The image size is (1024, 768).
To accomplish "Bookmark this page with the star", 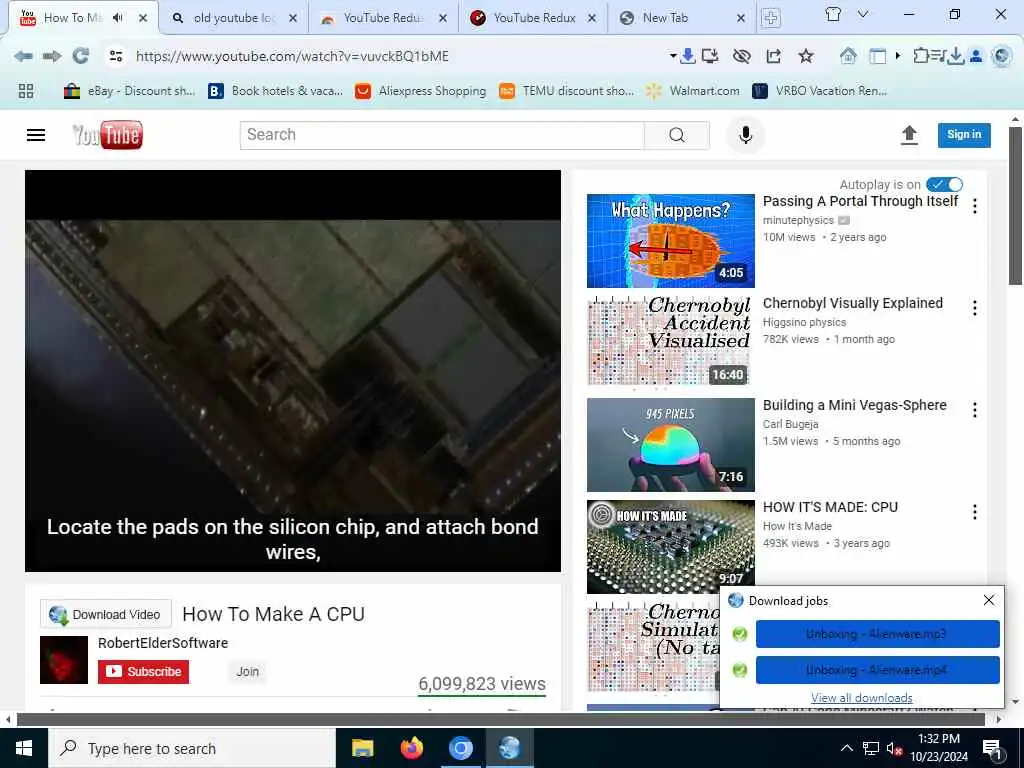I will coord(806,56).
